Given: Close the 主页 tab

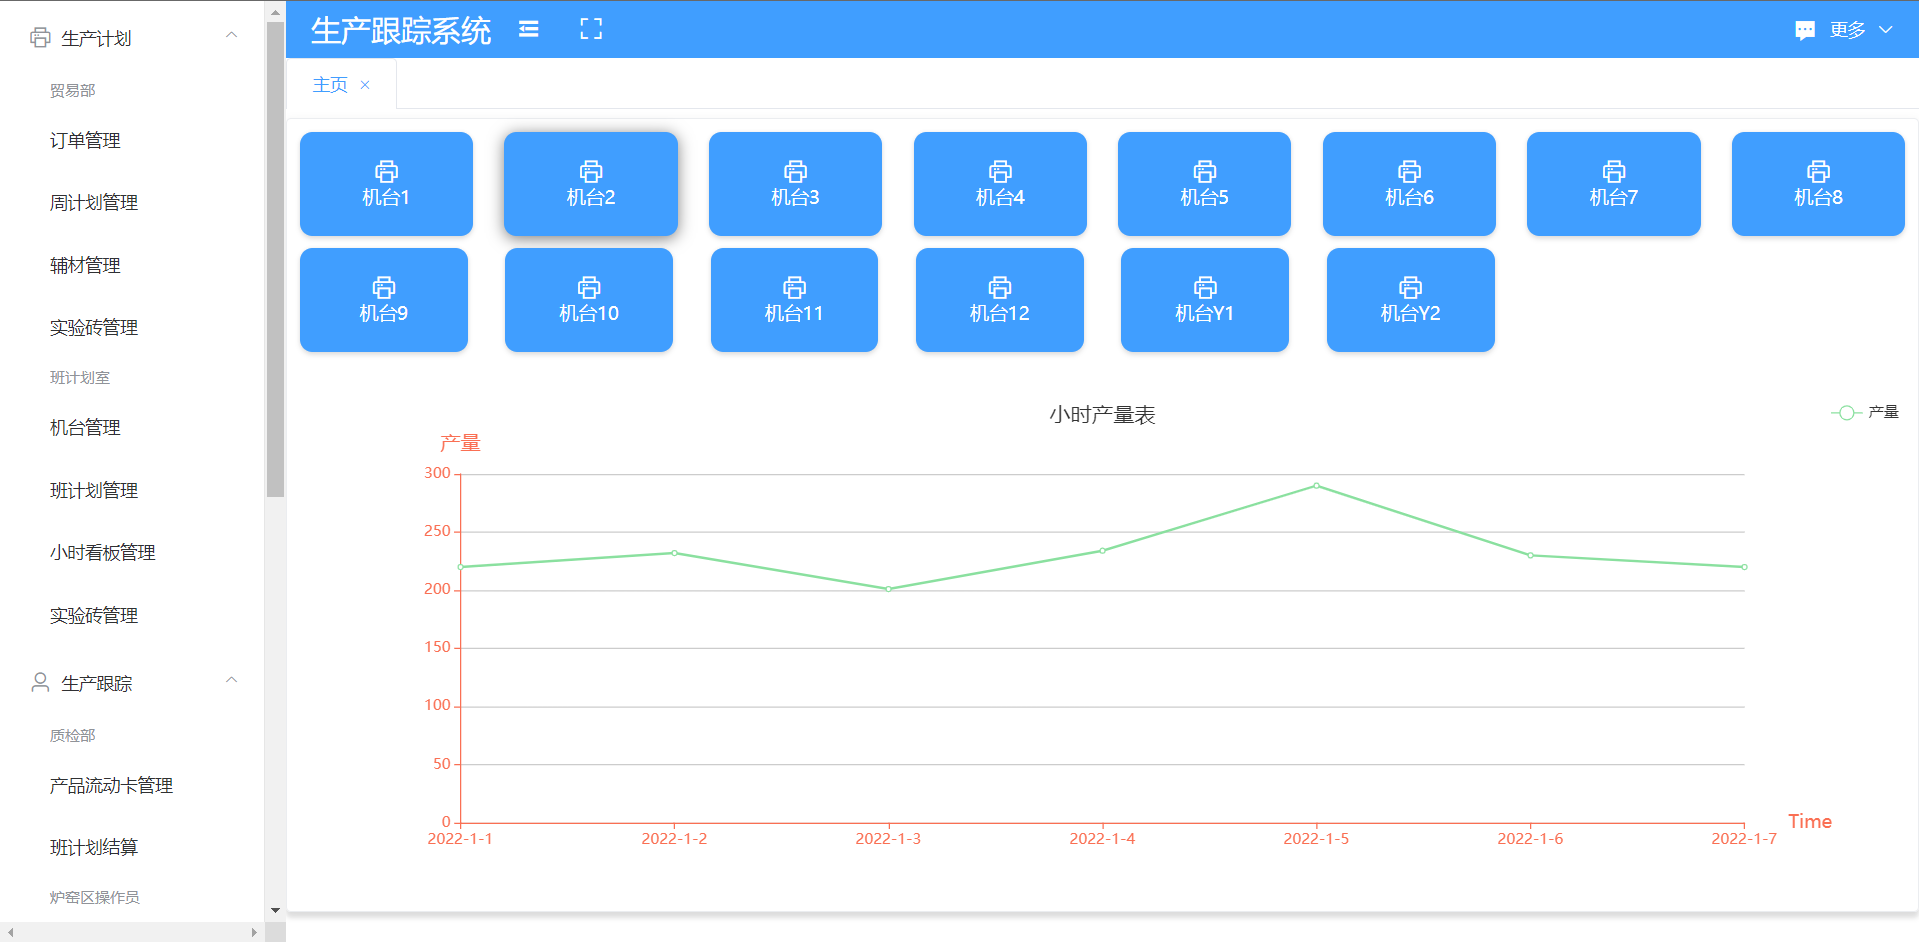Looking at the screenshot, I should tap(365, 85).
